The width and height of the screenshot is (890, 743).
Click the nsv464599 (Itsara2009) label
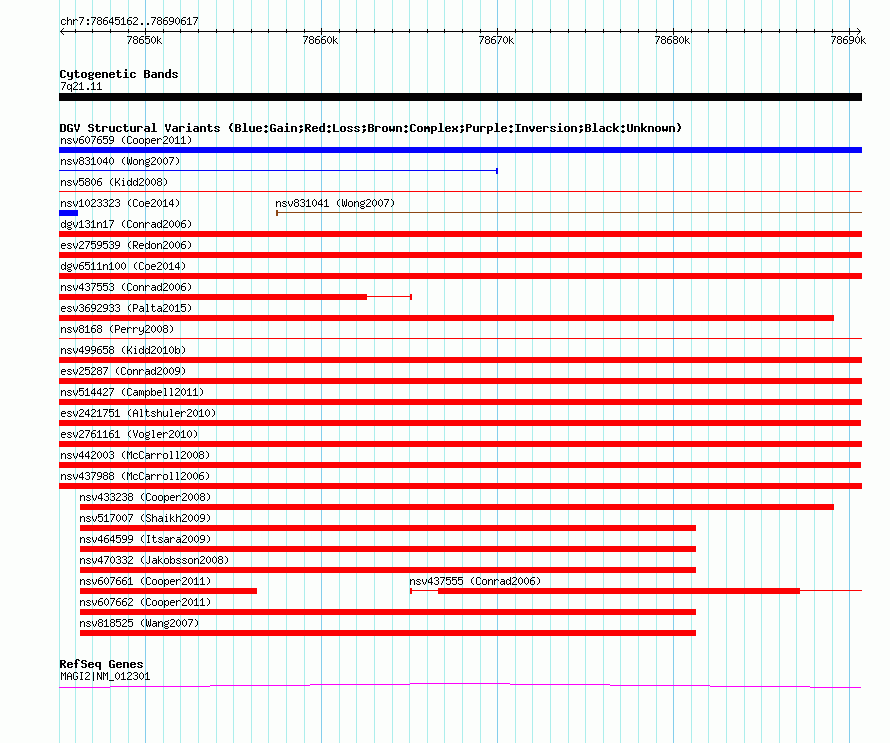point(145,539)
